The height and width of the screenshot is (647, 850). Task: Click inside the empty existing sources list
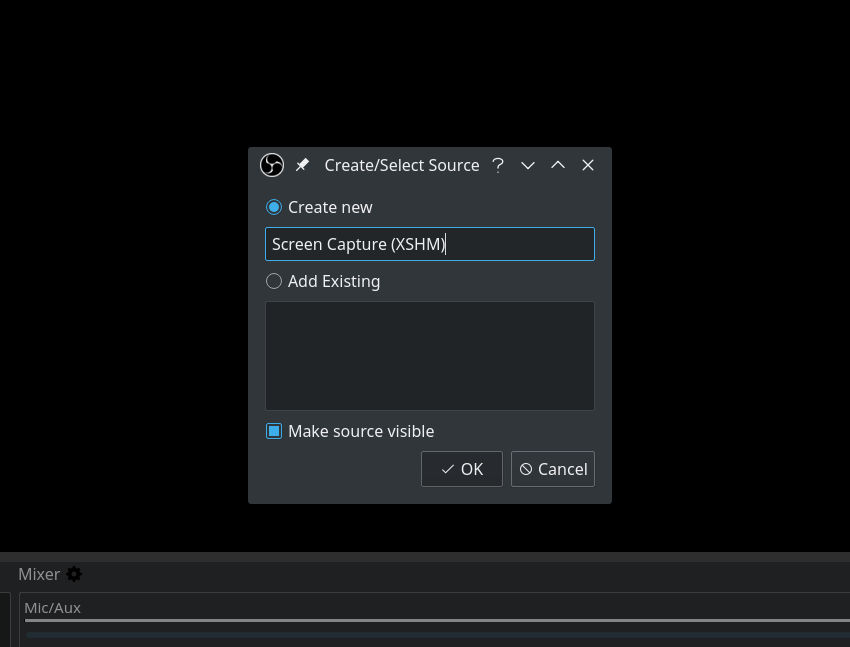[x=429, y=355]
